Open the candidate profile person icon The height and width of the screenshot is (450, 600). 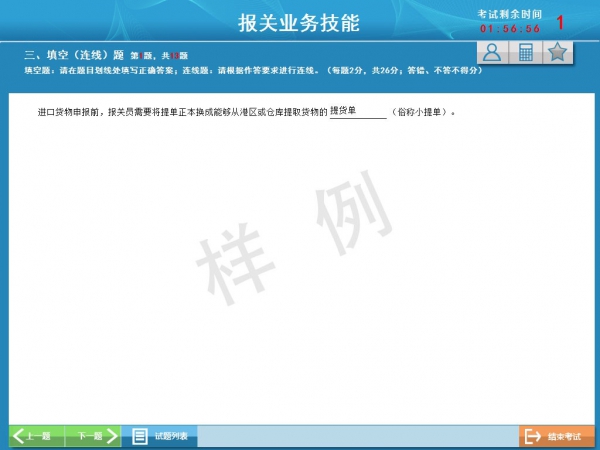[x=491, y=53]
